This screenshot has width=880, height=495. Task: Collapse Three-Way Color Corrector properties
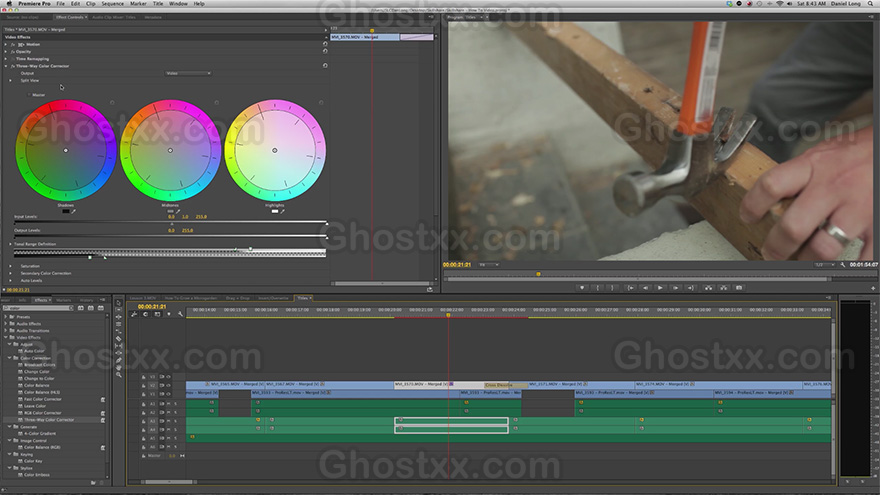coord(6,66)
